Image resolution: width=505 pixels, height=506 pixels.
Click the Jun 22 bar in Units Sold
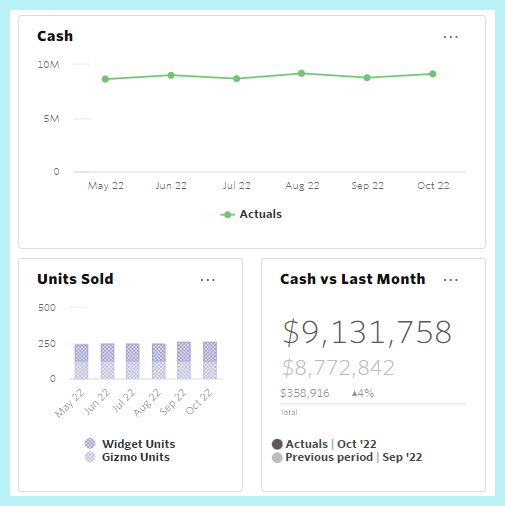pos(107,361)
